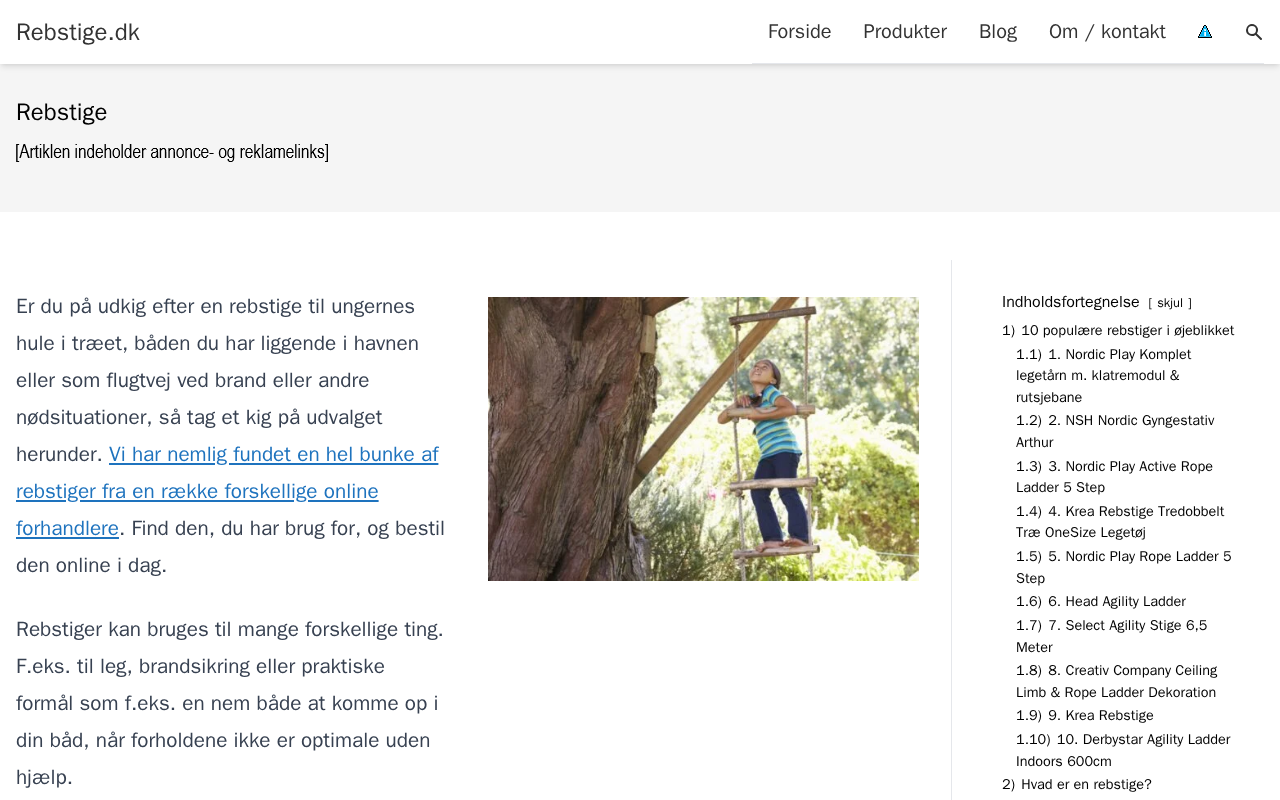Open the Rebstige.dk site logo link
Screen dimensions: 1280x800
pos(78,32)
